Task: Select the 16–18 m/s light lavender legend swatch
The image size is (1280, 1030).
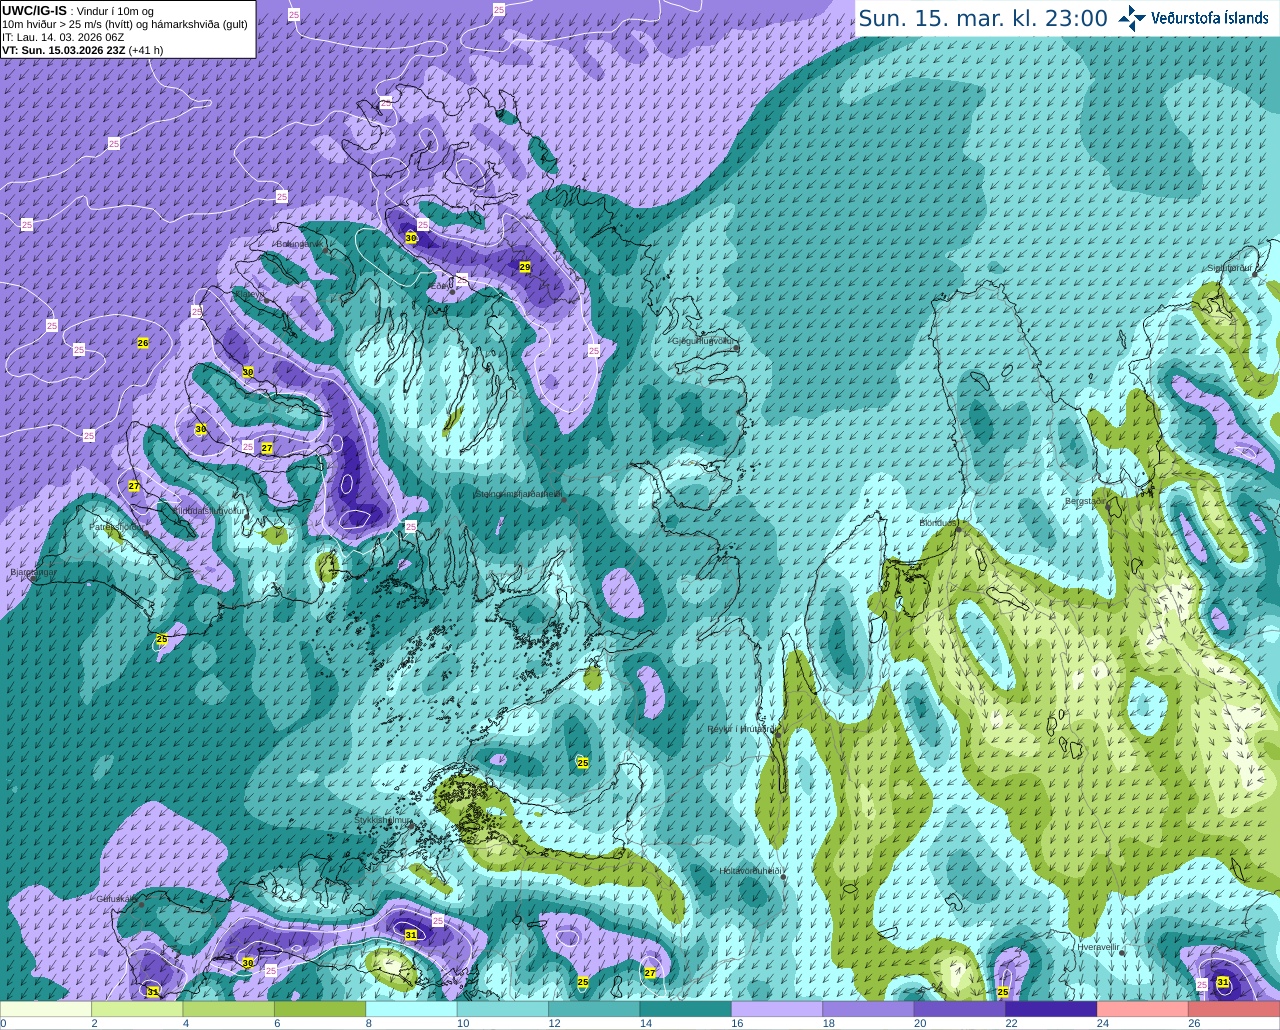Action: pos(777,1010)
